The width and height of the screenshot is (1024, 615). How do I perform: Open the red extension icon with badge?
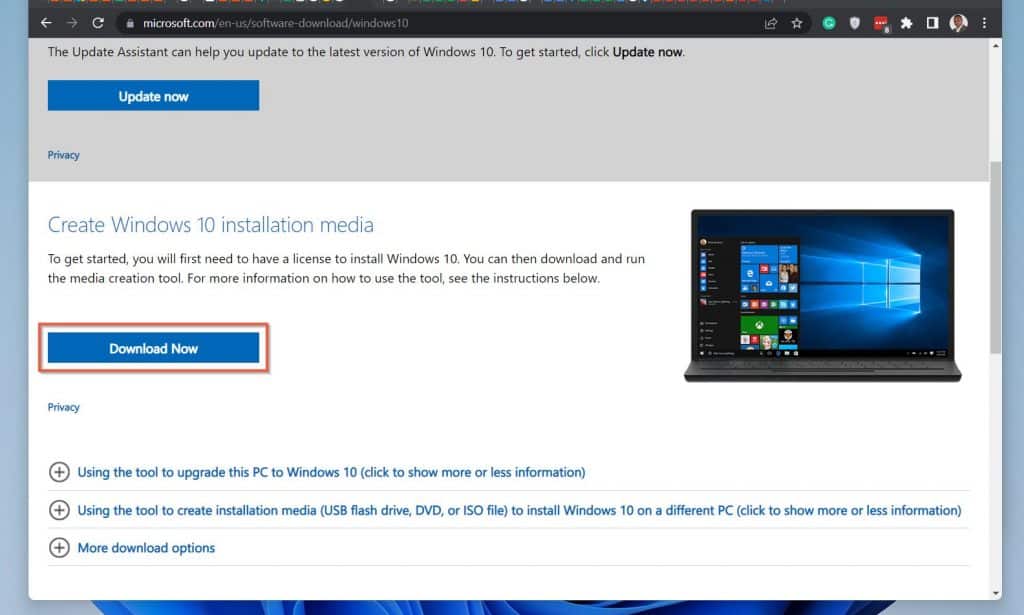880,24
